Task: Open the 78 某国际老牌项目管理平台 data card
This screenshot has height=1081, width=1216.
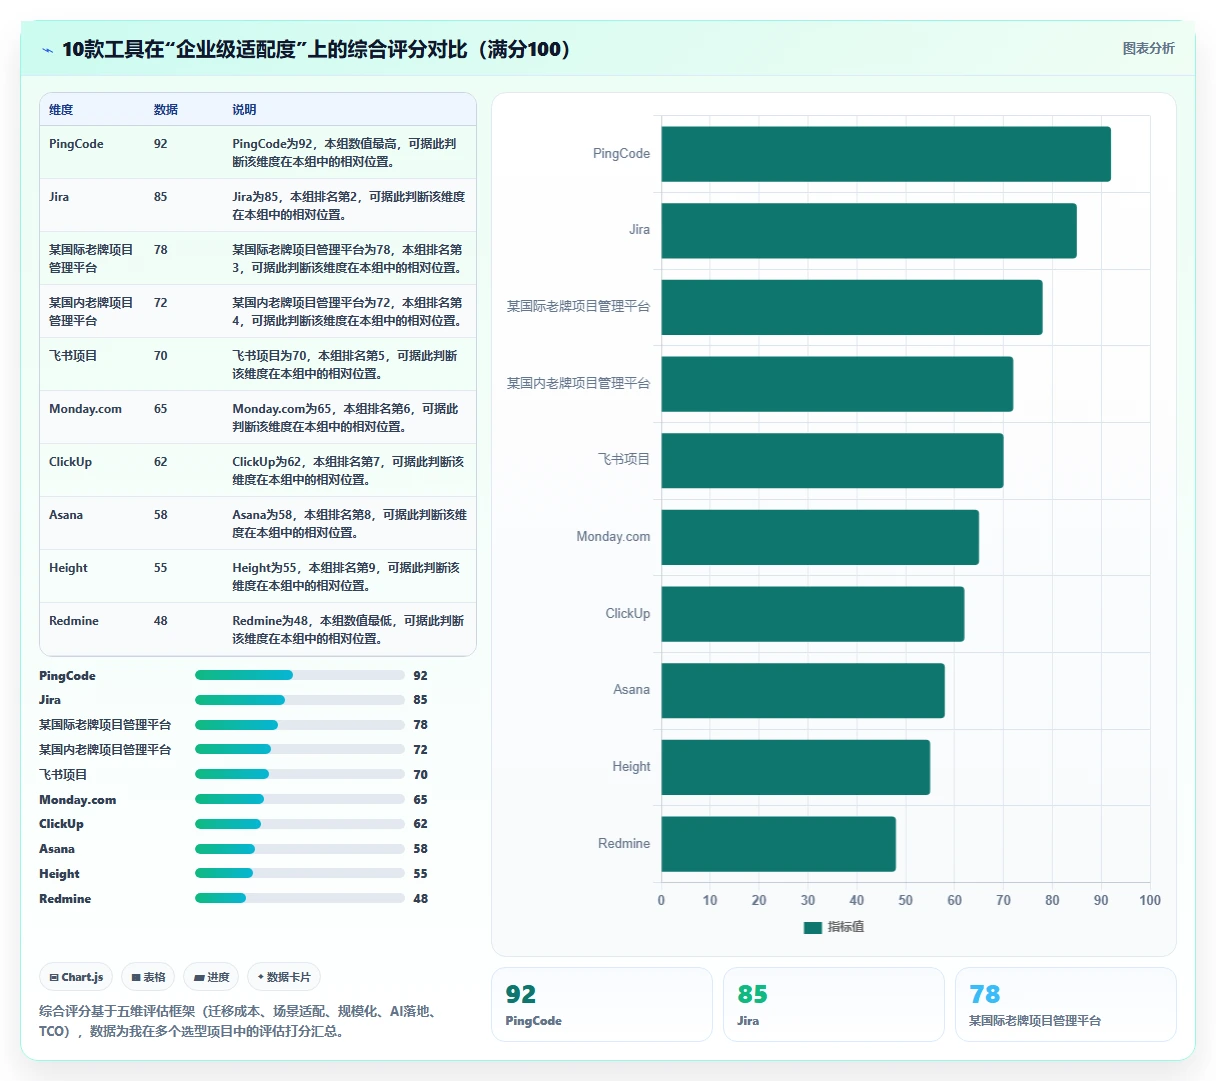Action: (x=1065, y=1004)
